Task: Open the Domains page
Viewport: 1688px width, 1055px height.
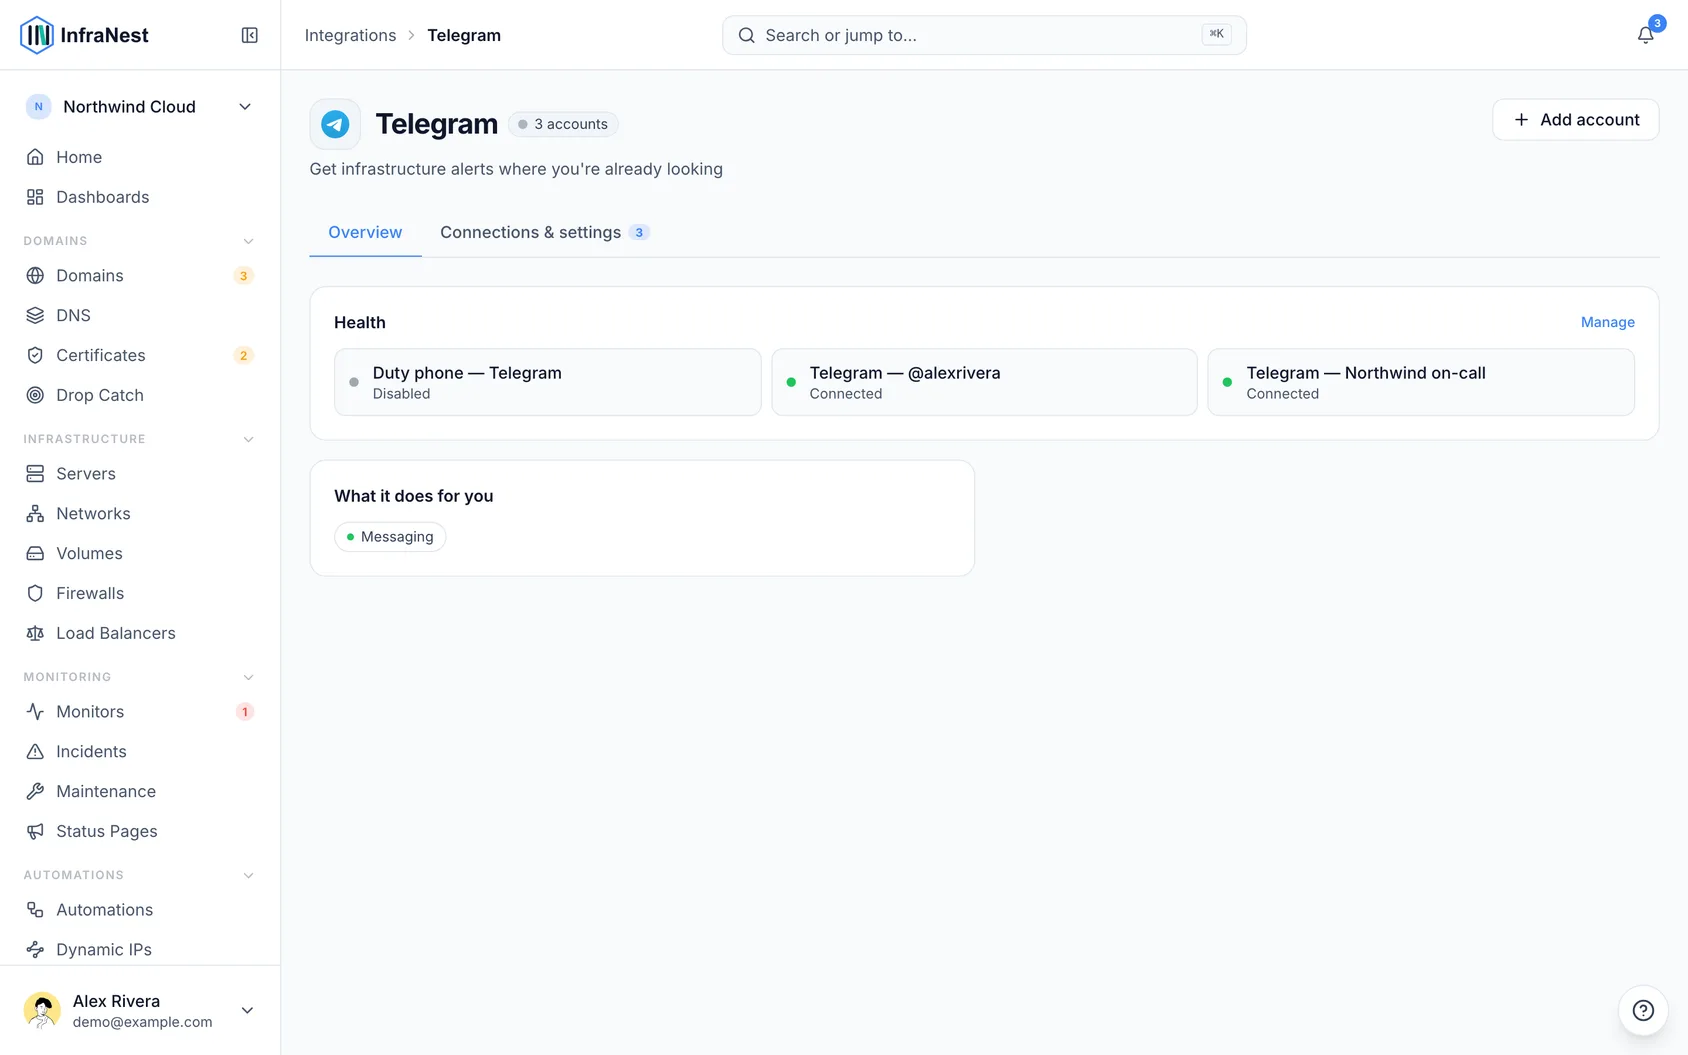Action: 140,275
